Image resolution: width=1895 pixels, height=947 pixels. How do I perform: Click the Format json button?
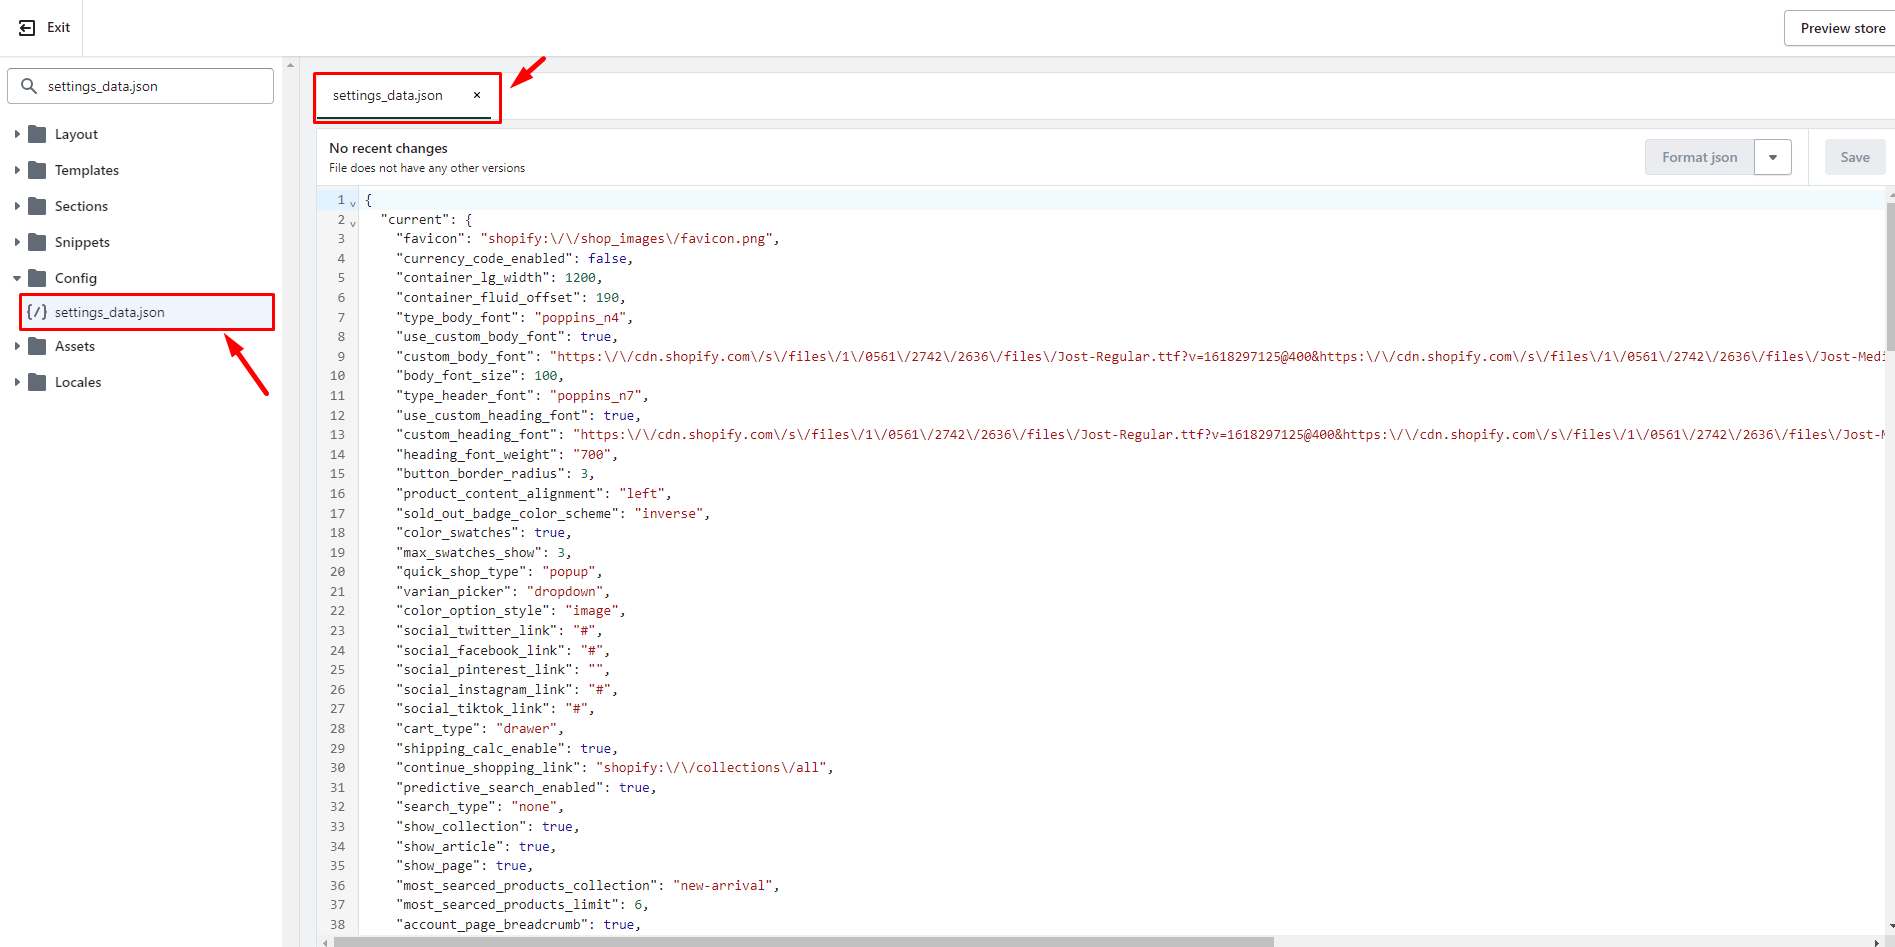[x=1699, y=157]
